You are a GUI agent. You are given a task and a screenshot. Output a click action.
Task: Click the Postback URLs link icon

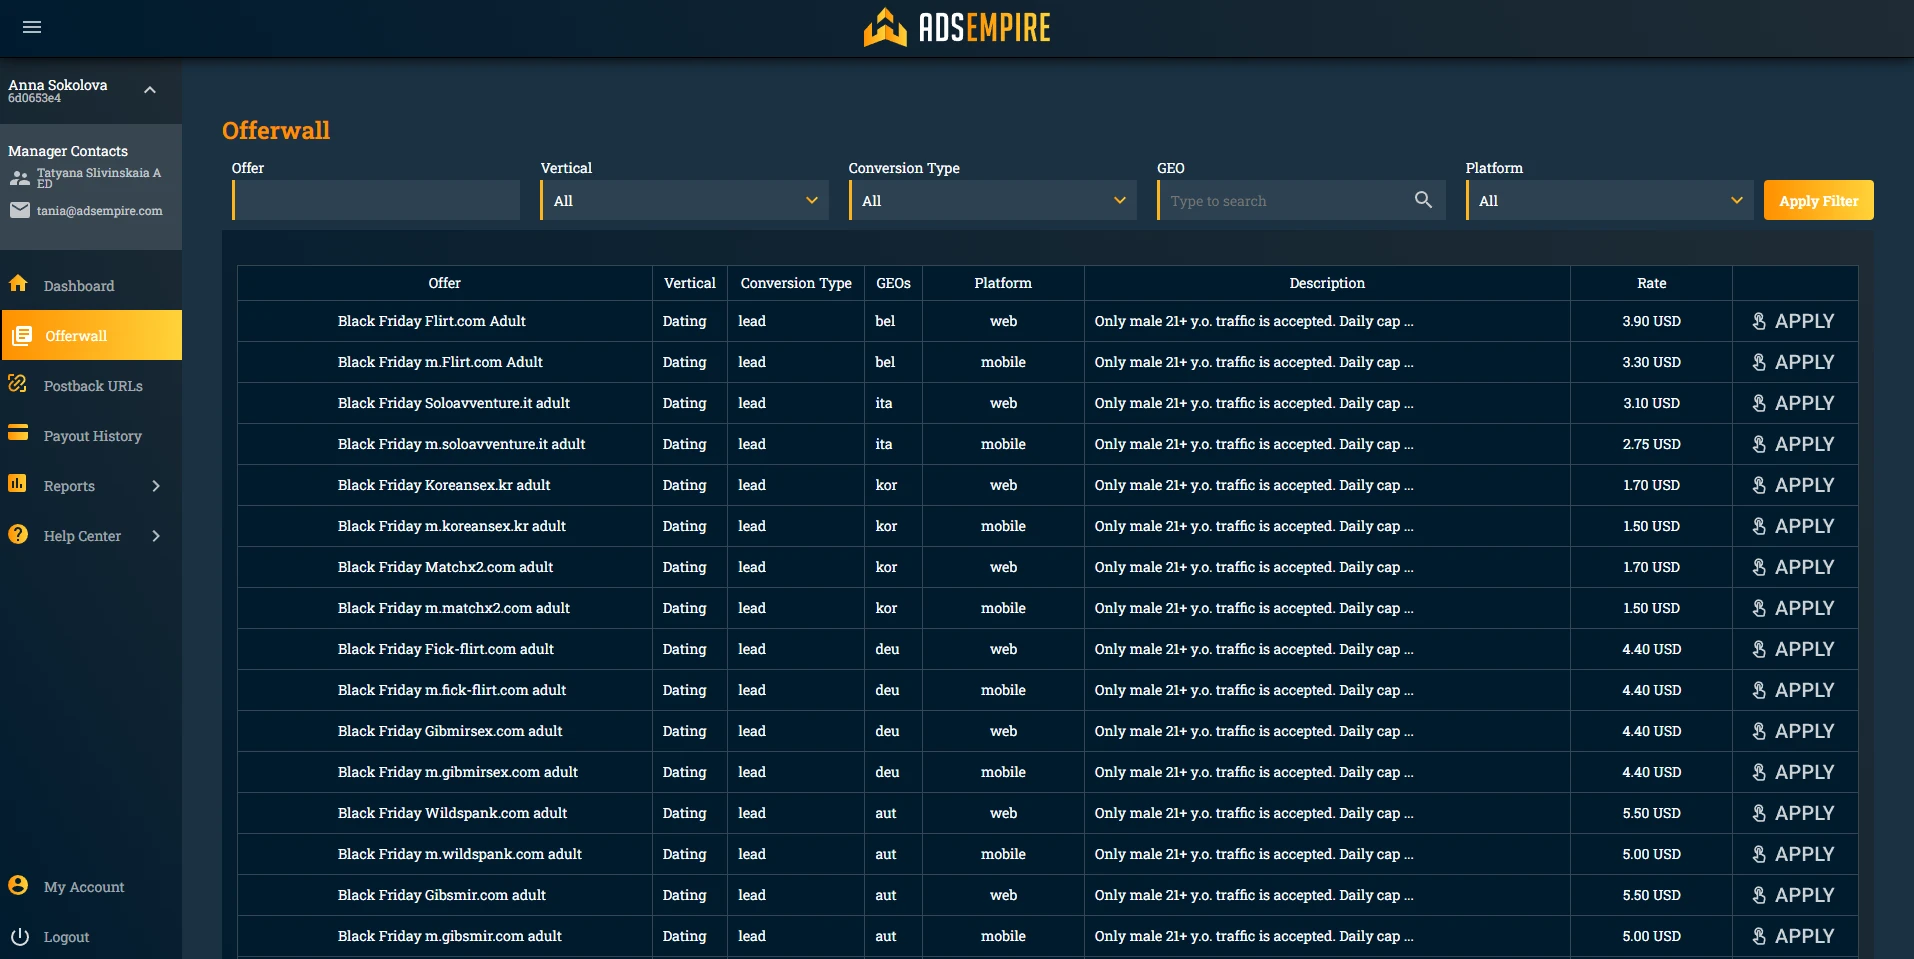tap(18, 384)
